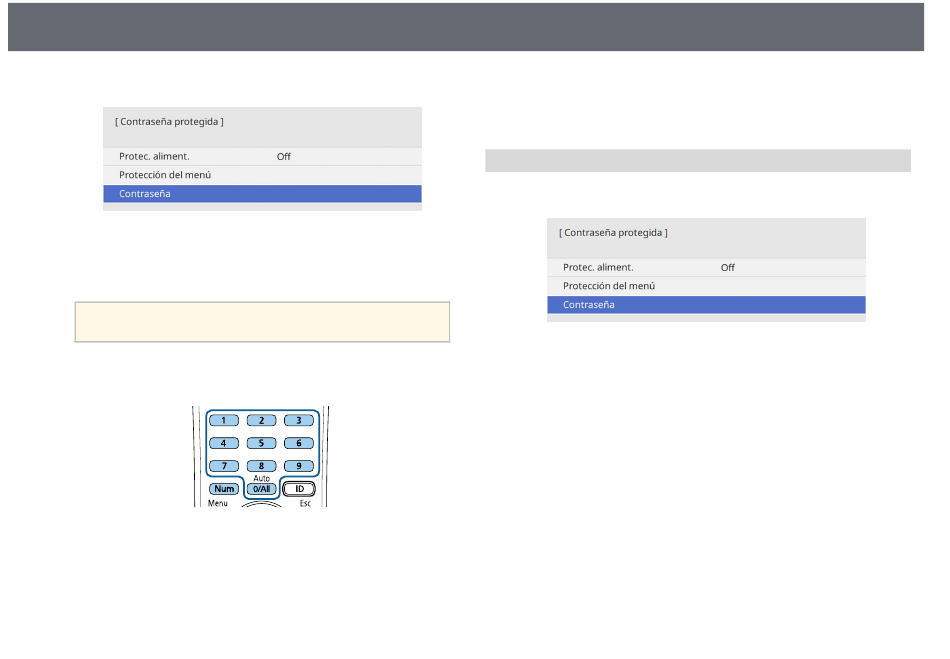Click the 0/All button on the remote
The width and height of the screenshot is (950, 659).
[x=261, y=489]
